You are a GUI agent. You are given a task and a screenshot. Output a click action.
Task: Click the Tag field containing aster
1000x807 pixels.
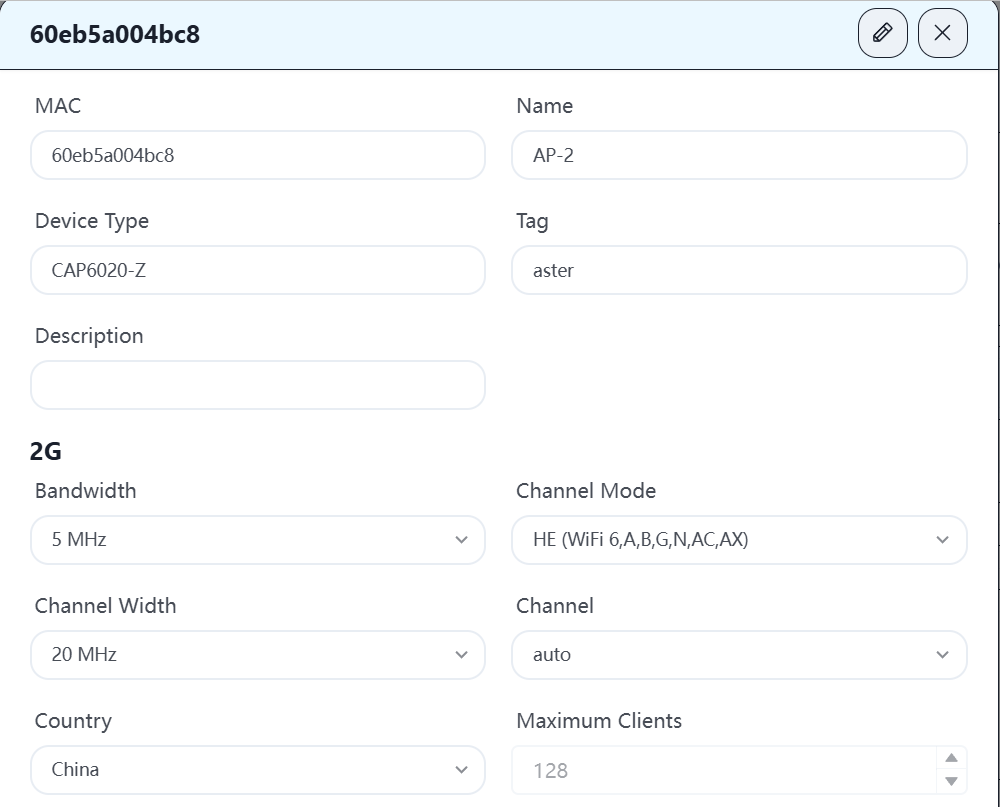[x=738, y=270]
